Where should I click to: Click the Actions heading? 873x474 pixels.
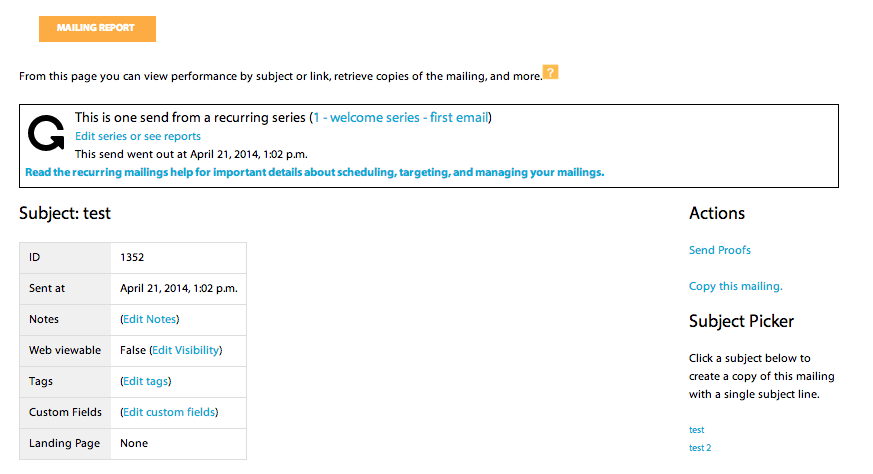717,213
